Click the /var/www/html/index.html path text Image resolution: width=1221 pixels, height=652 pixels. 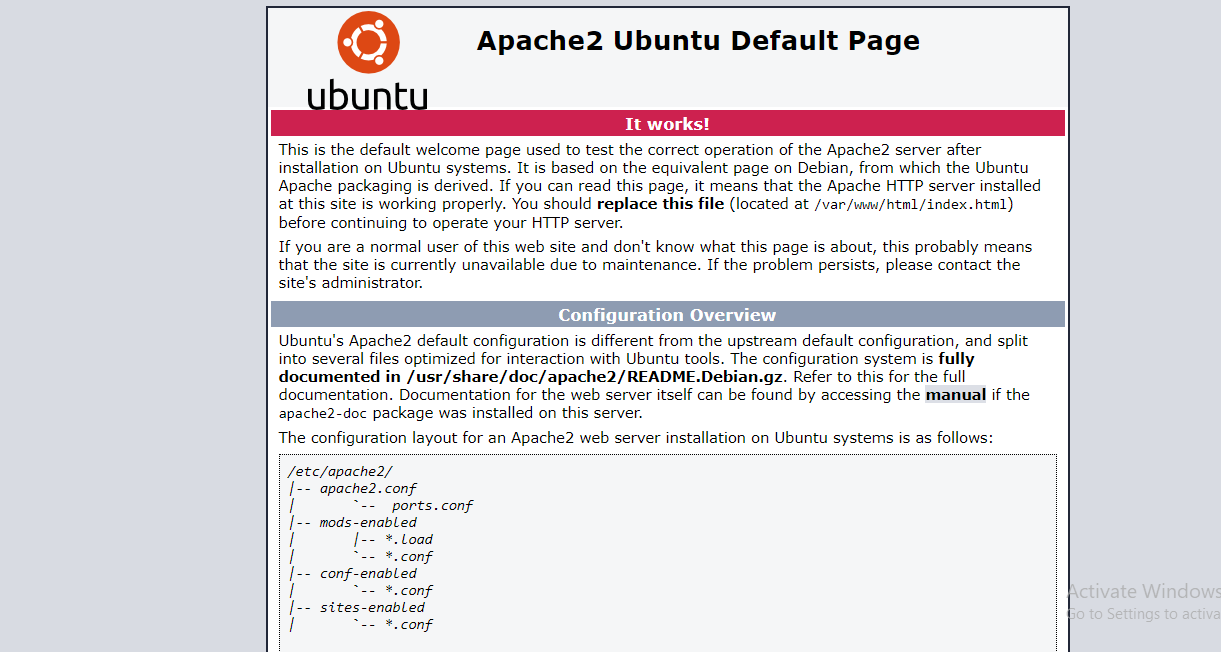click(911, 205)
